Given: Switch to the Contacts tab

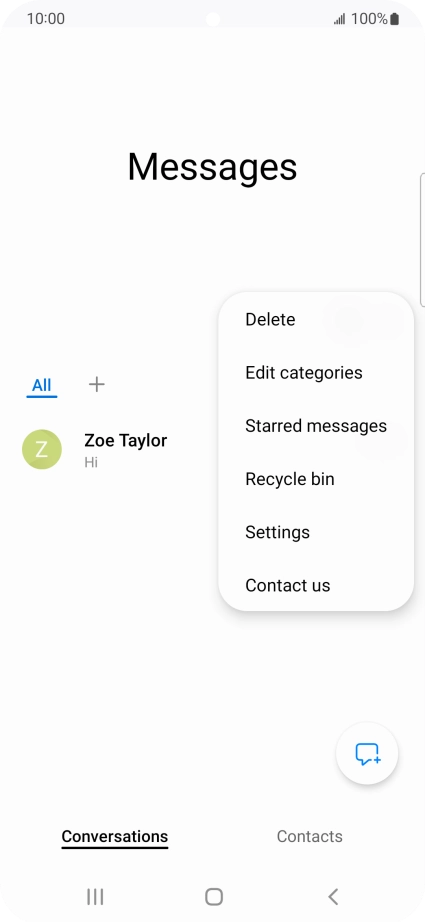Looking at the screenshot, I should (x=310, y=836).
